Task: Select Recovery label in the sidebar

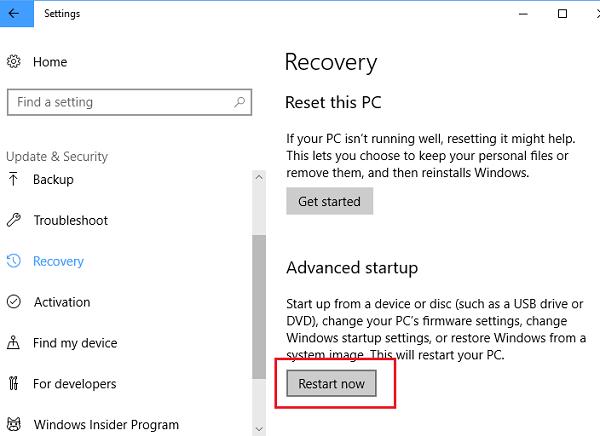Action: click(58, 262)
